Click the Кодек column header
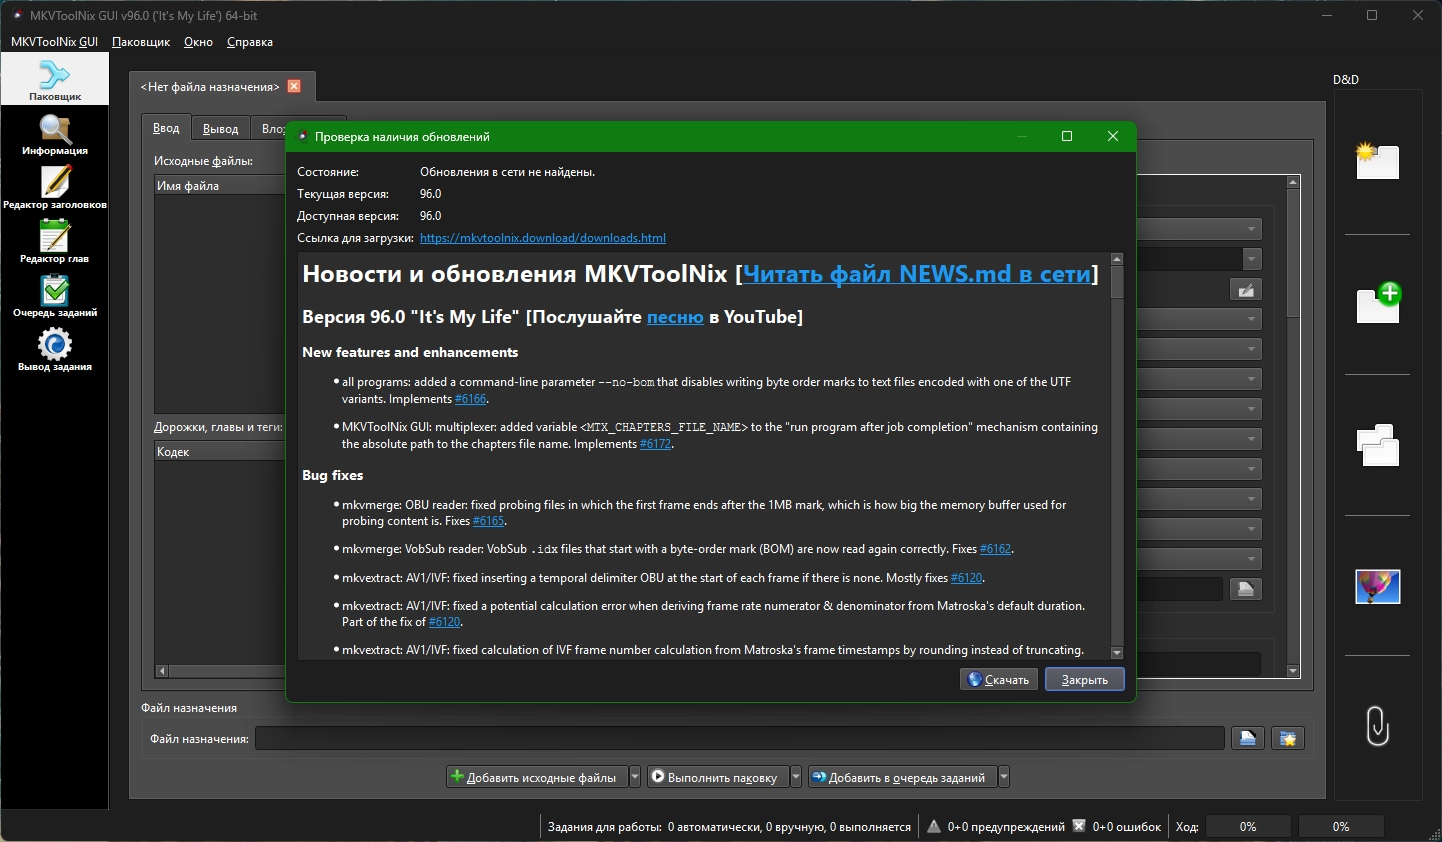1442x842 pixels. [220, 452]
